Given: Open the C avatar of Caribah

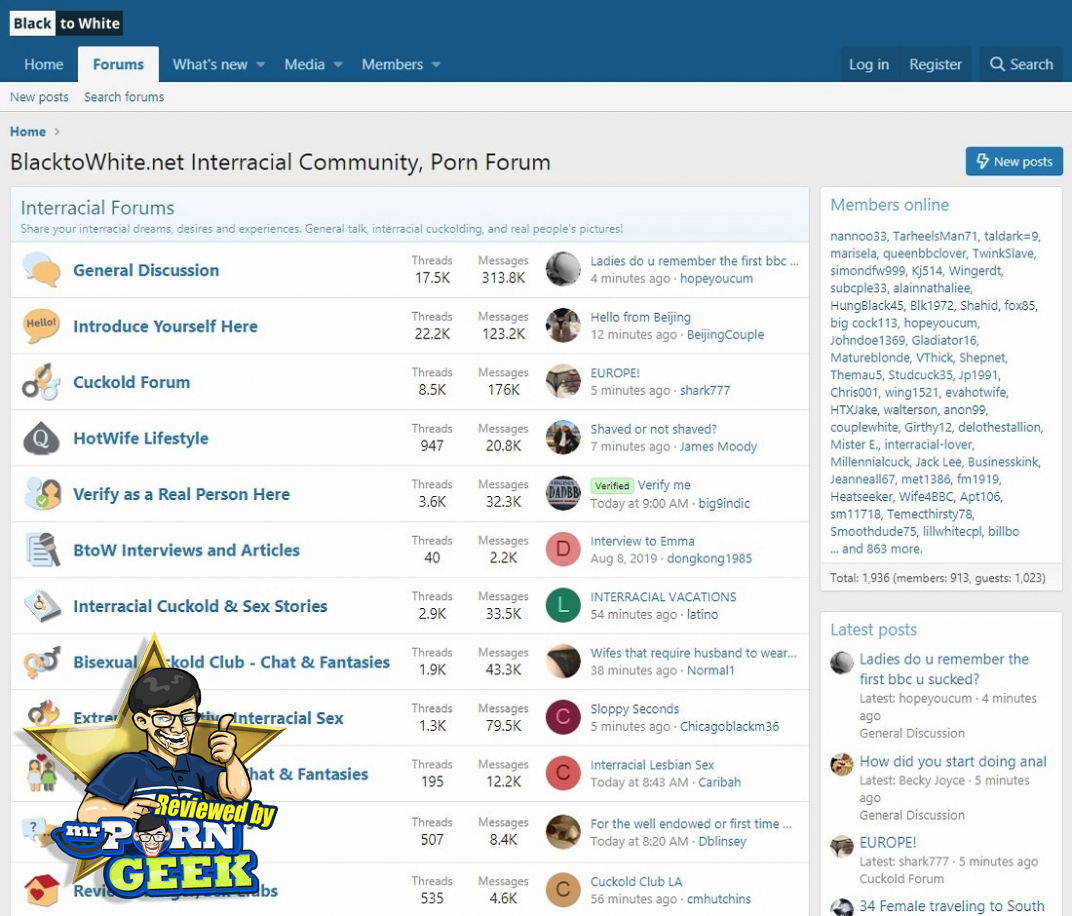Looking at the screenshot, I should 563,773.
